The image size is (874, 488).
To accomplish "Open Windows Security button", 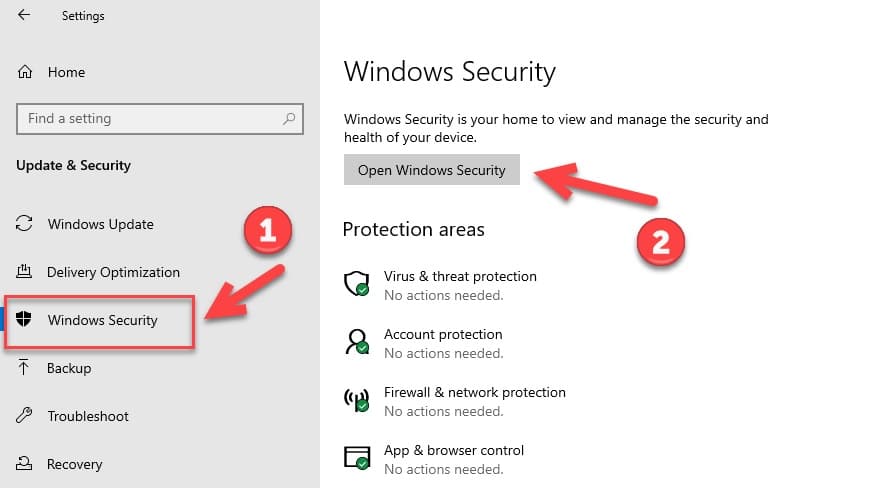I will coord(431,170).
